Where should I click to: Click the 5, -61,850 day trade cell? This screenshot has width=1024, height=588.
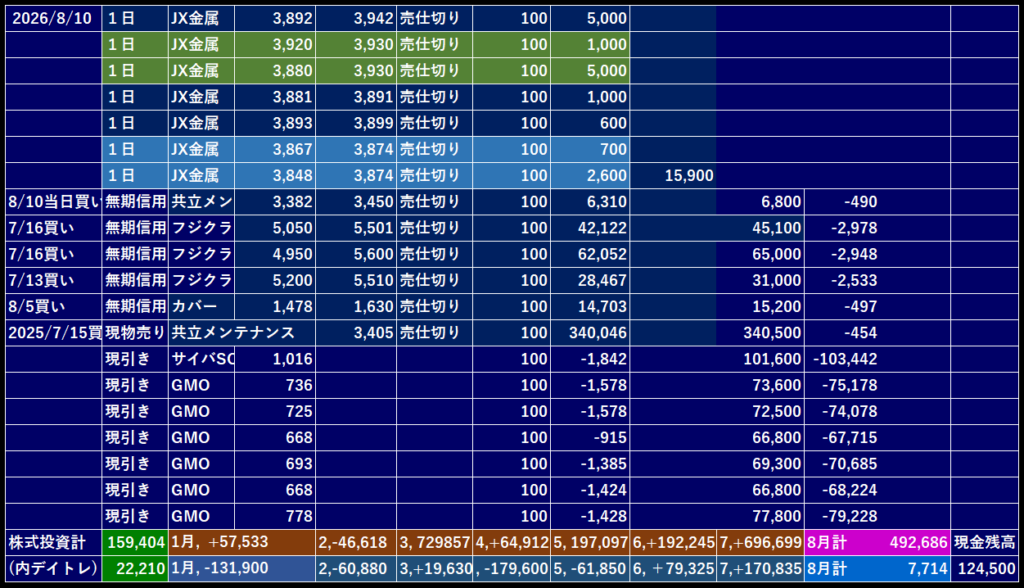coord(590,568)
